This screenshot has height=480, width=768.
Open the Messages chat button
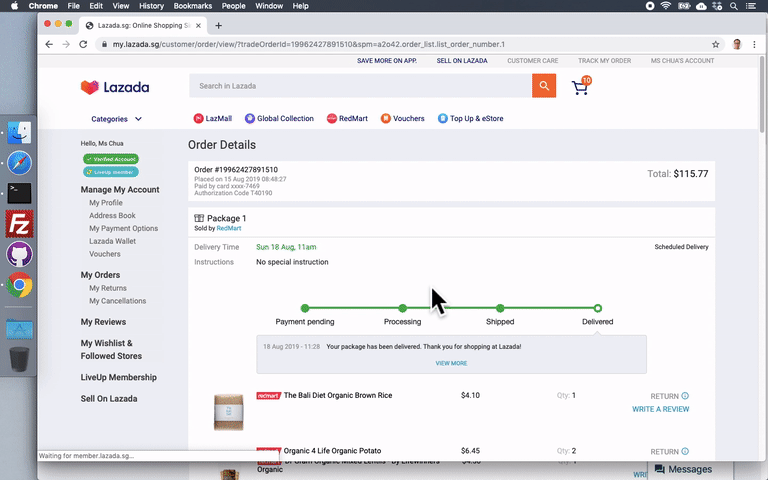pyautogui.click(x=683, y=469)
